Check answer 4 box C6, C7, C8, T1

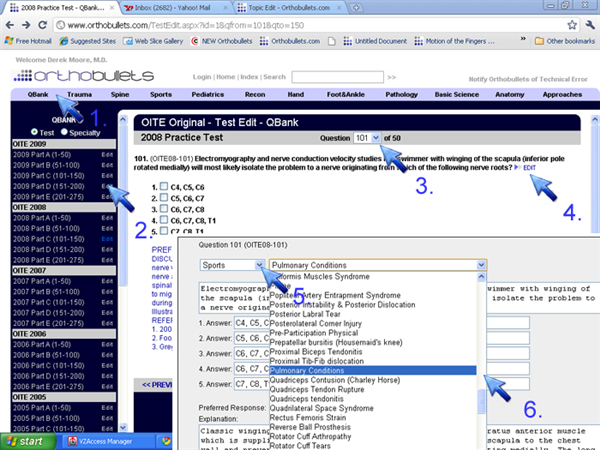(164, 220)
